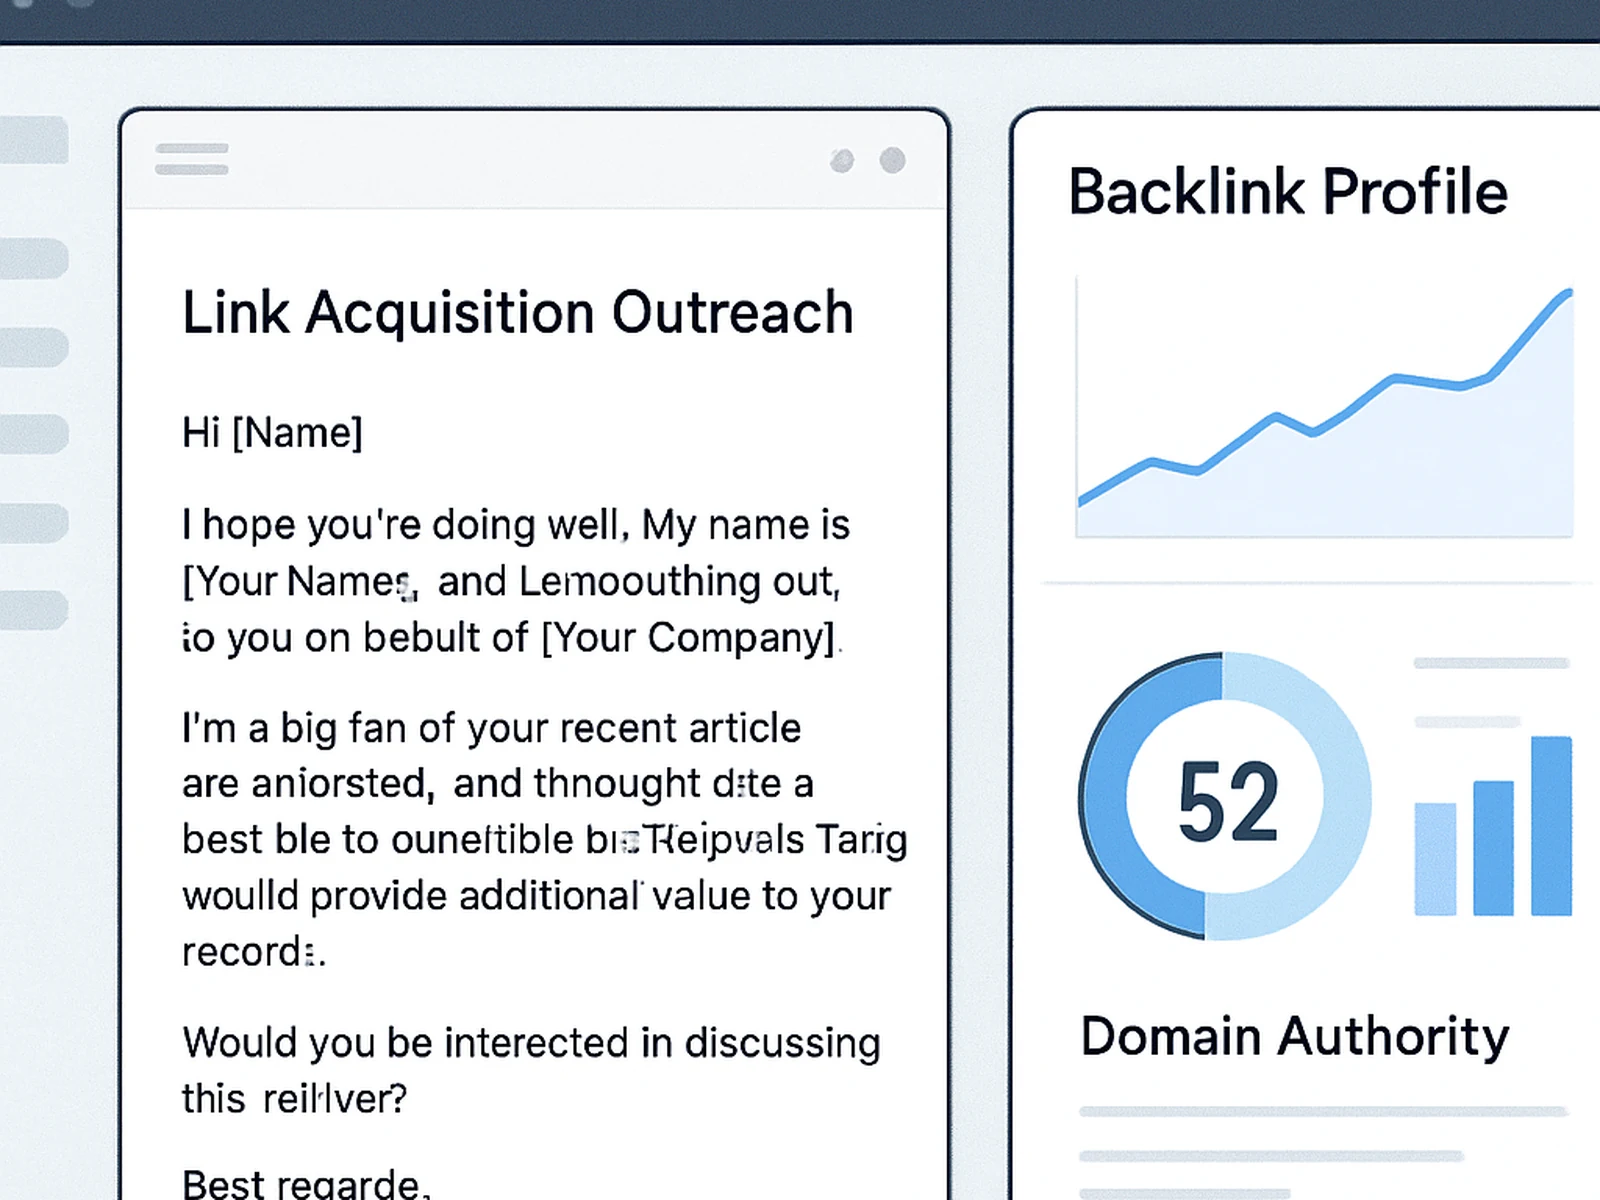This screenshot has height=1200, width=1600.
Task: Click the donut gauge showing 52
Action: [1225, 797]
